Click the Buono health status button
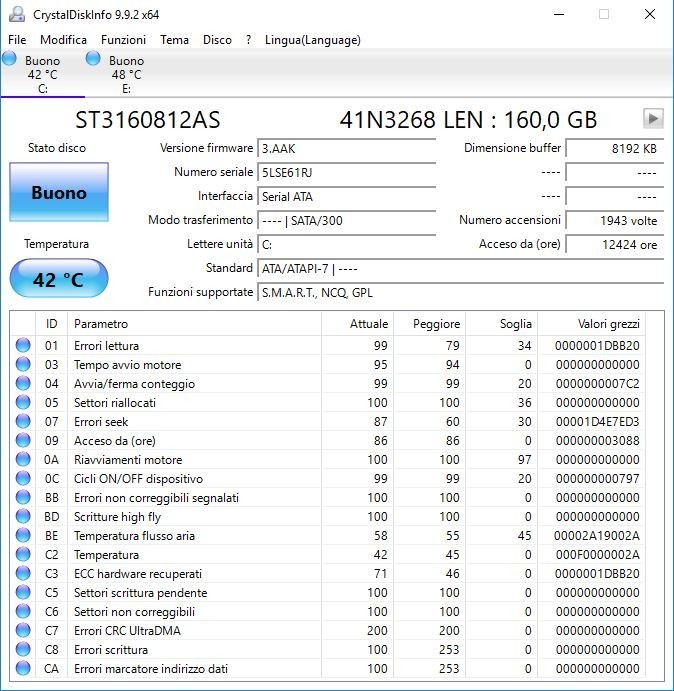 pos(59,192)
